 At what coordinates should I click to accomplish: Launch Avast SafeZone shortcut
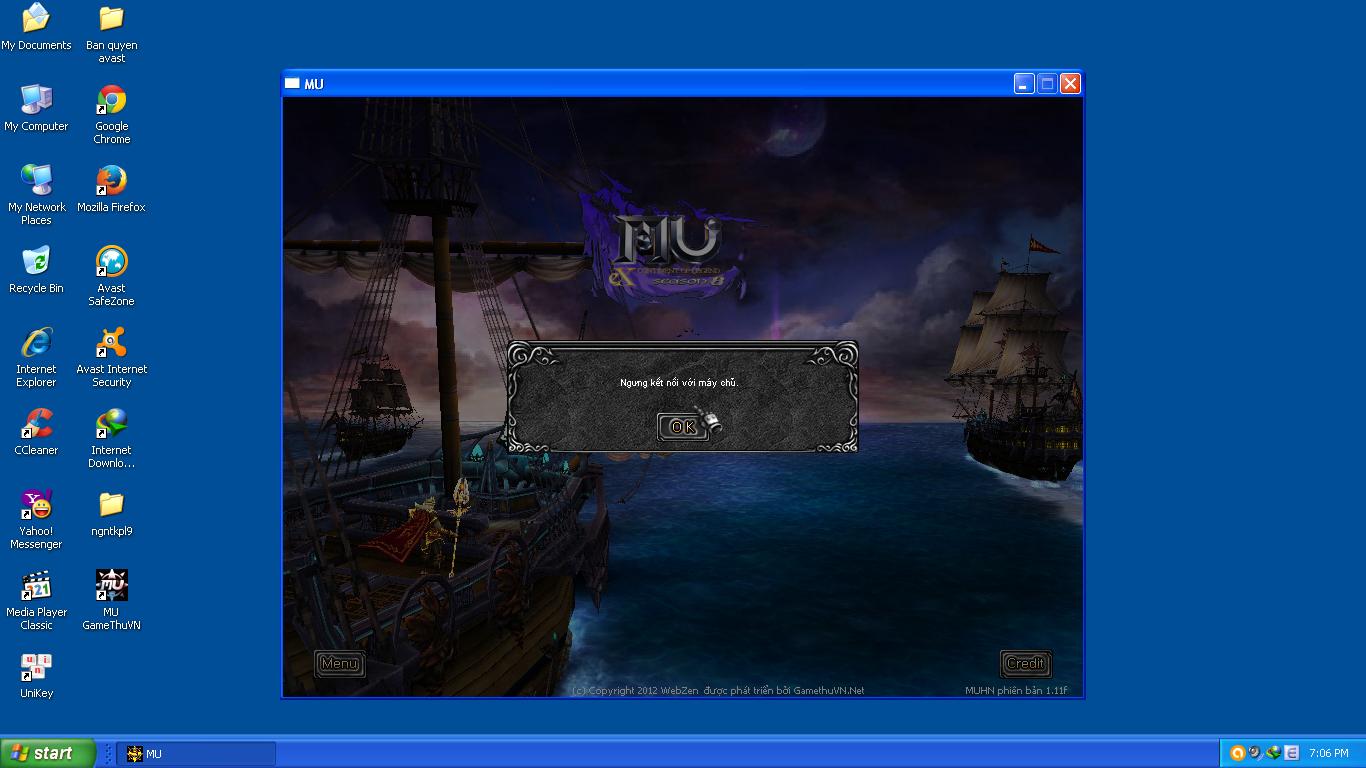point(112,276)
